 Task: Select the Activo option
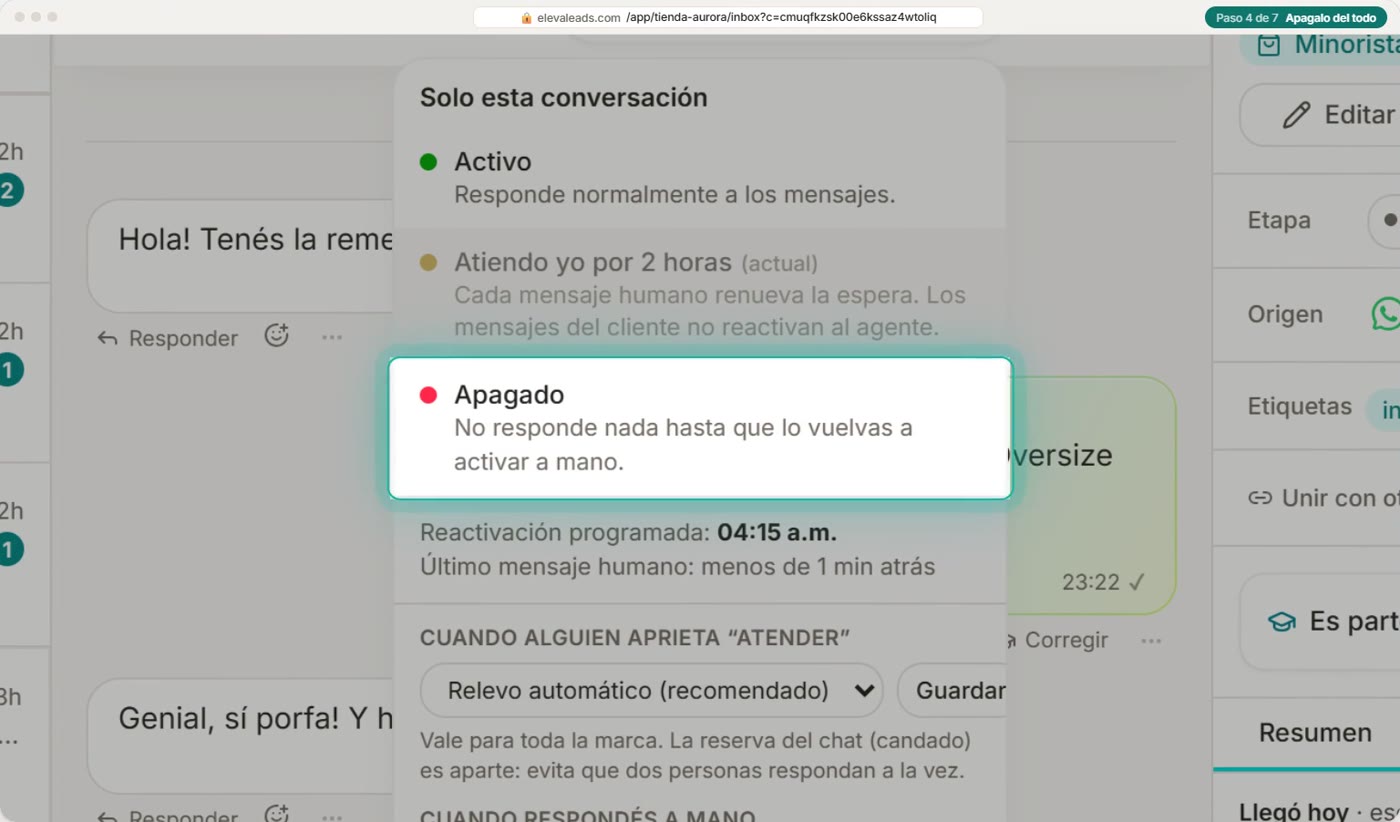coord(699,177)
